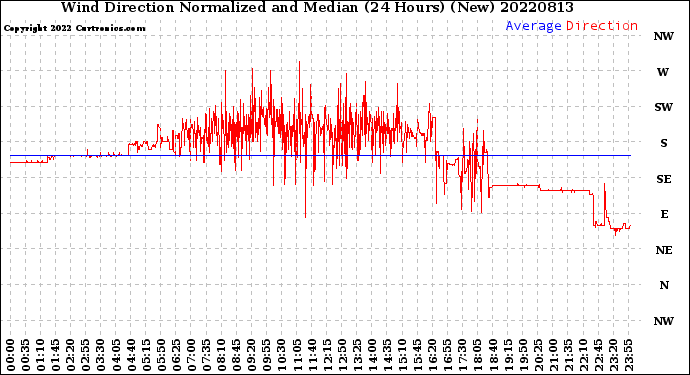This screenshot has height=375, width=690.
Task: Click the 11:40 time axis label
Action: 311,355
